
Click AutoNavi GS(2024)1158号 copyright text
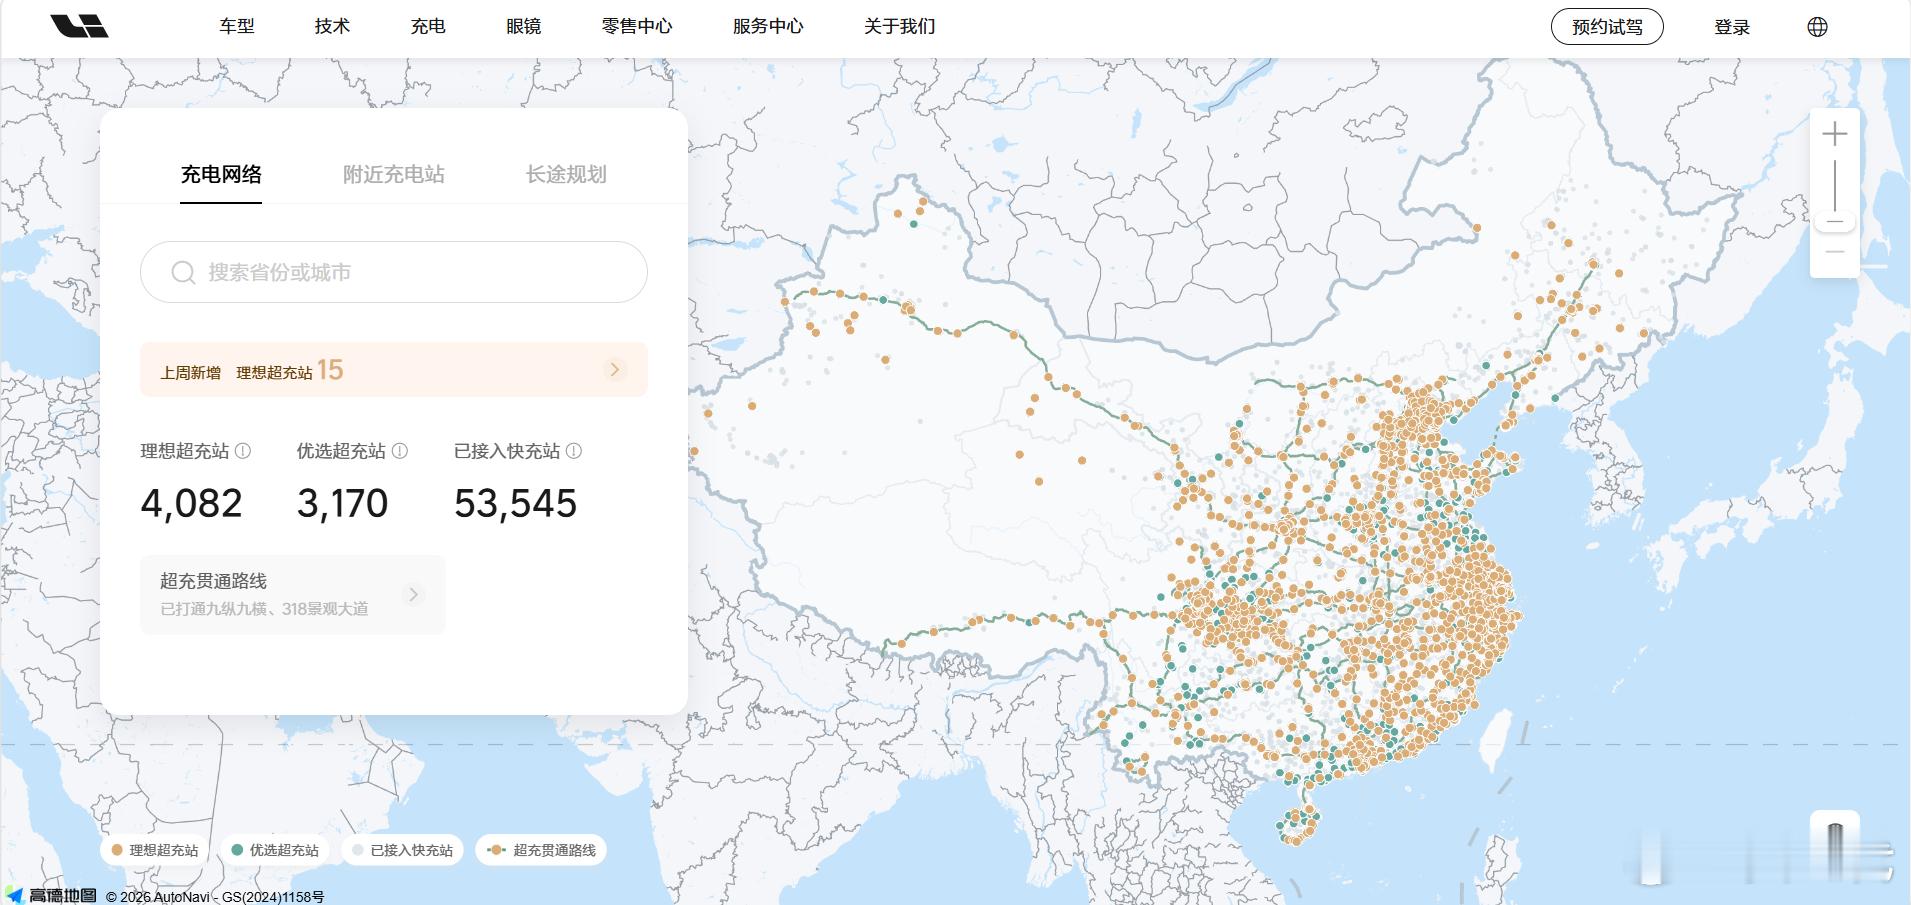point(215,896)
